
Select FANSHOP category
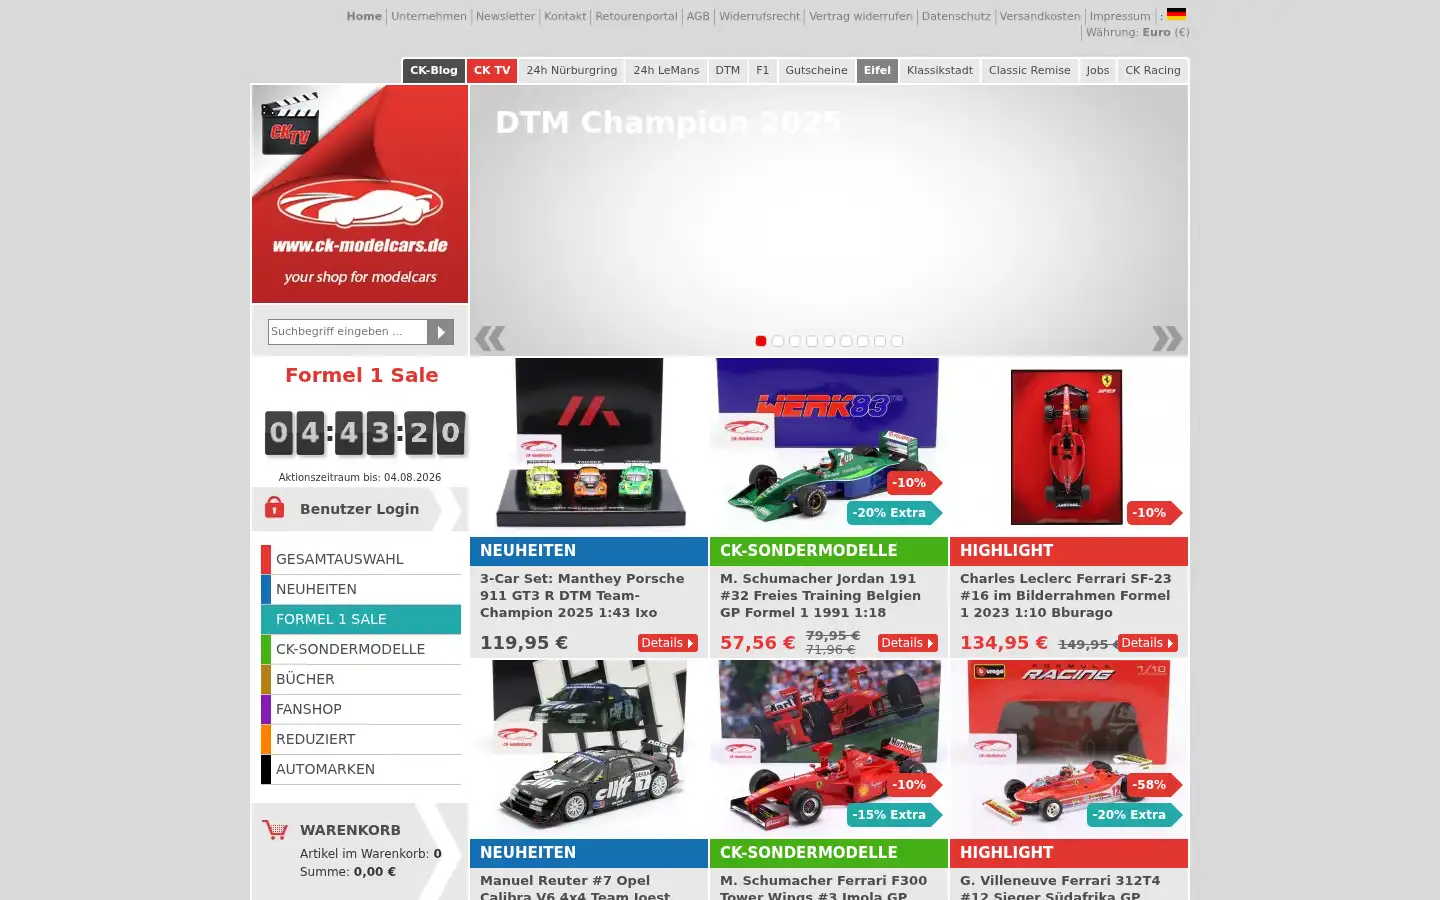[361, 709]
